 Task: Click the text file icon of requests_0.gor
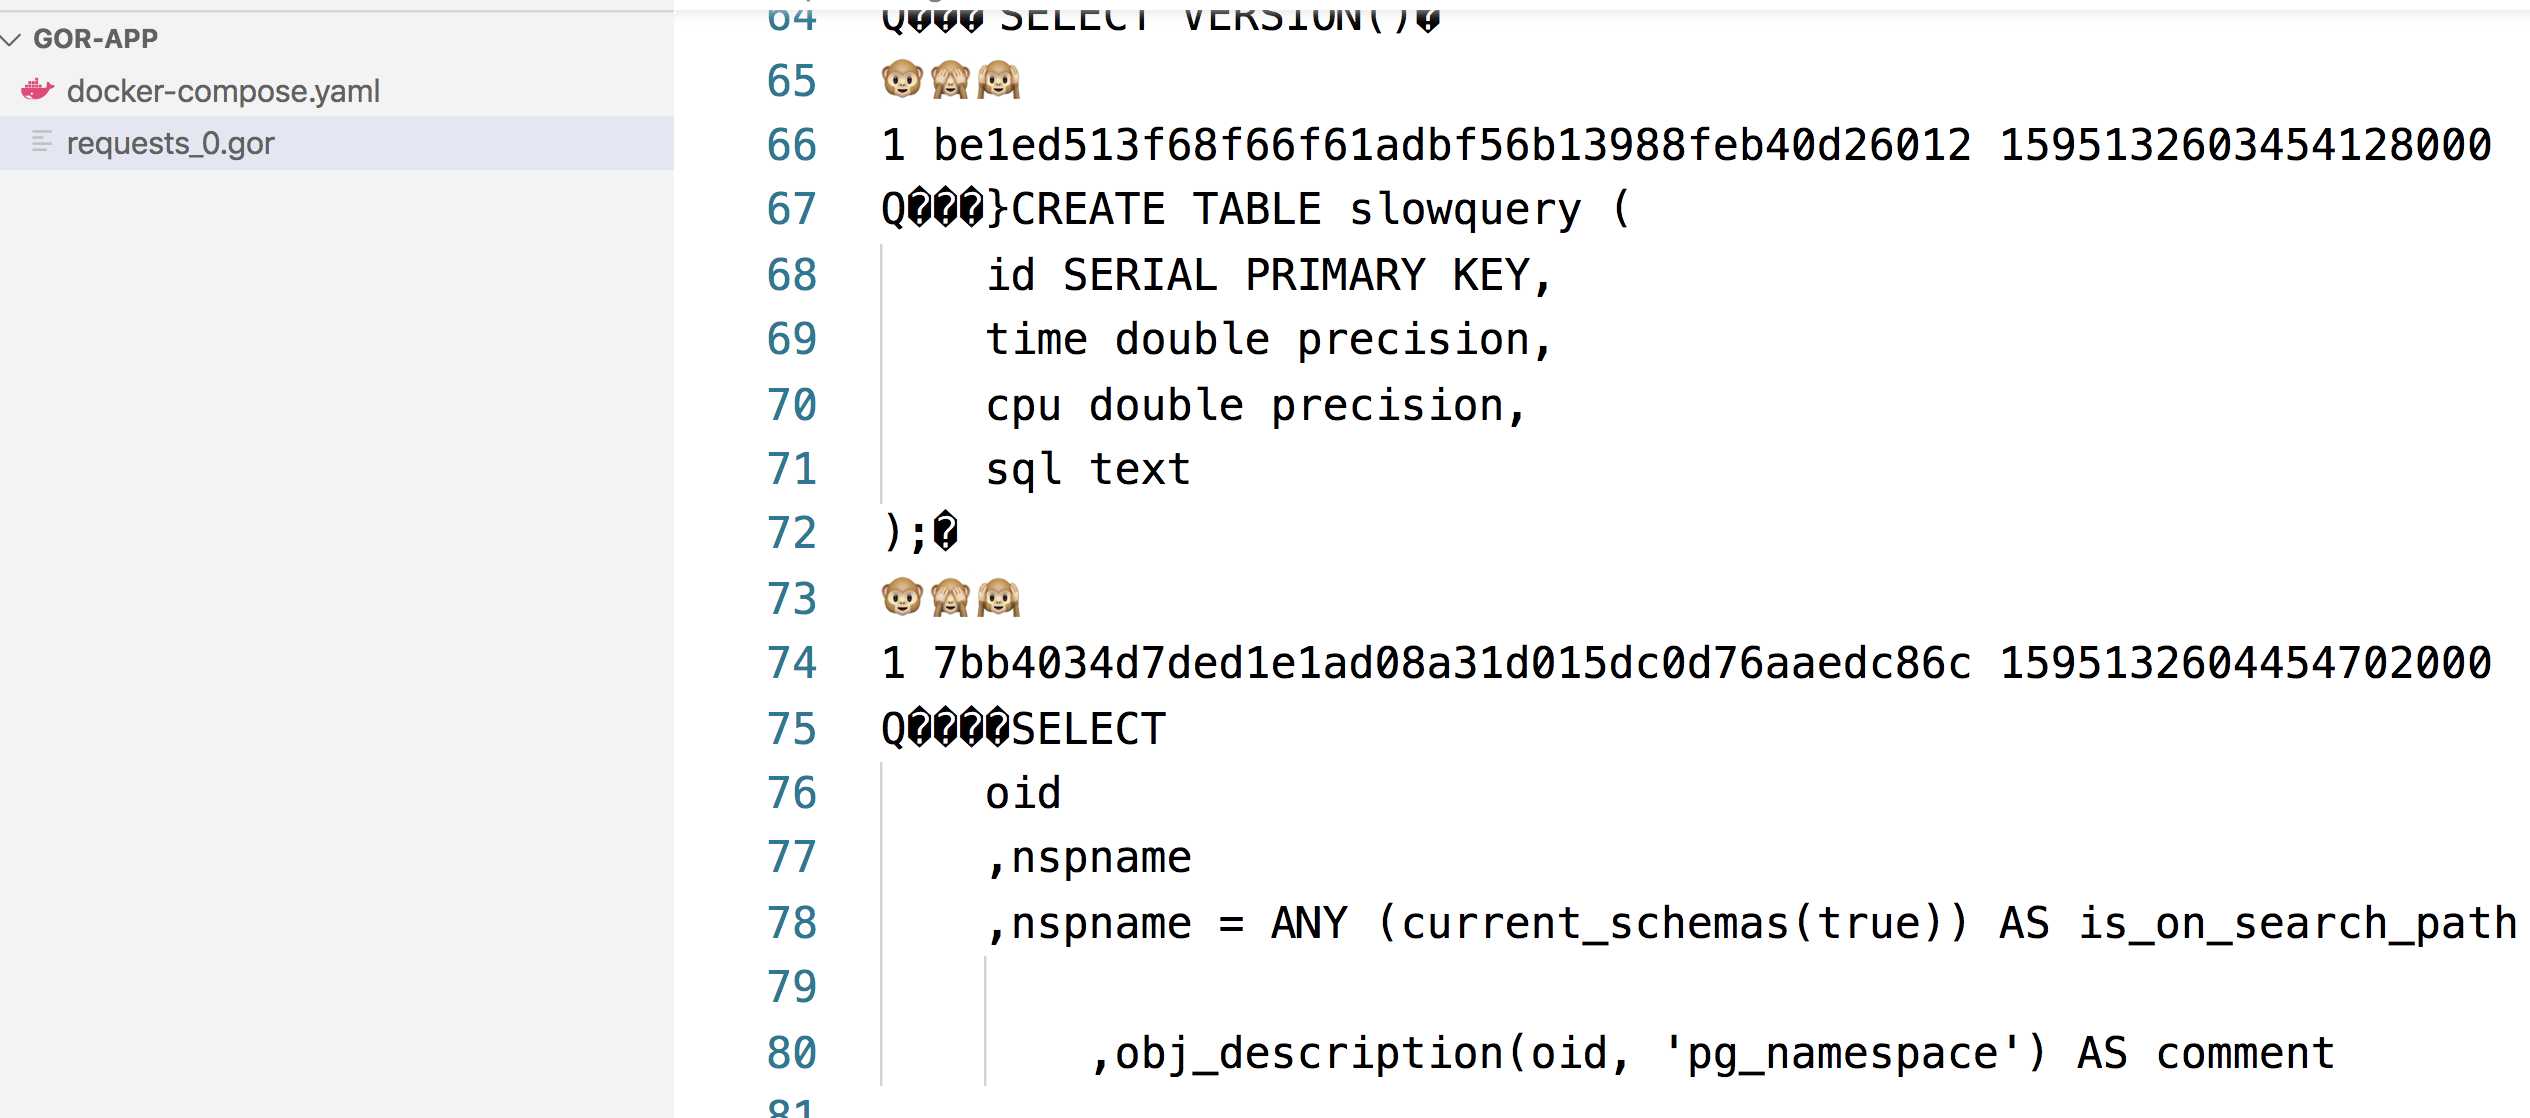(41, 142)
